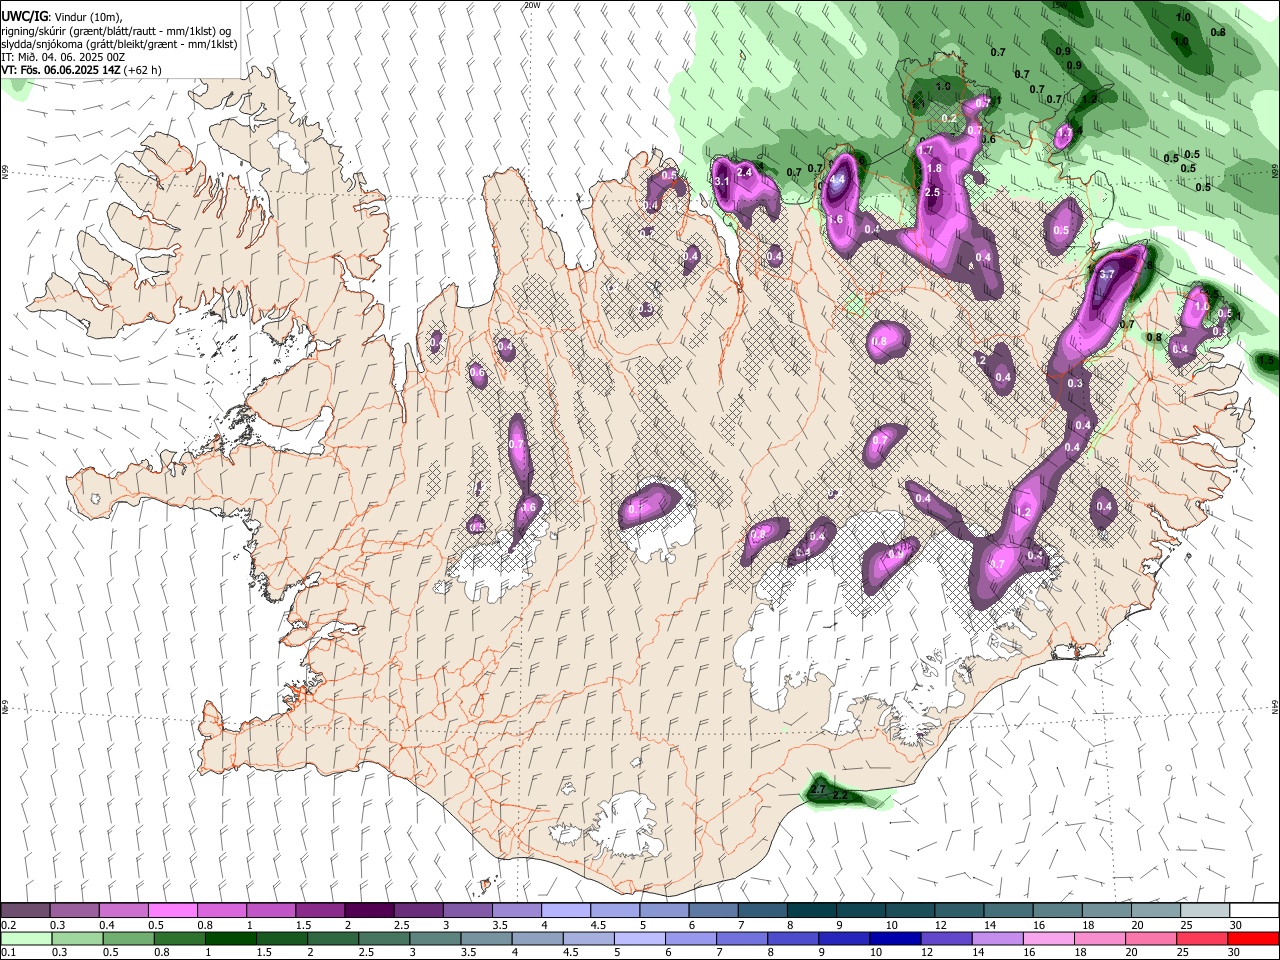Select the light grey 25 upper legend swatch

coord(1205,911)
